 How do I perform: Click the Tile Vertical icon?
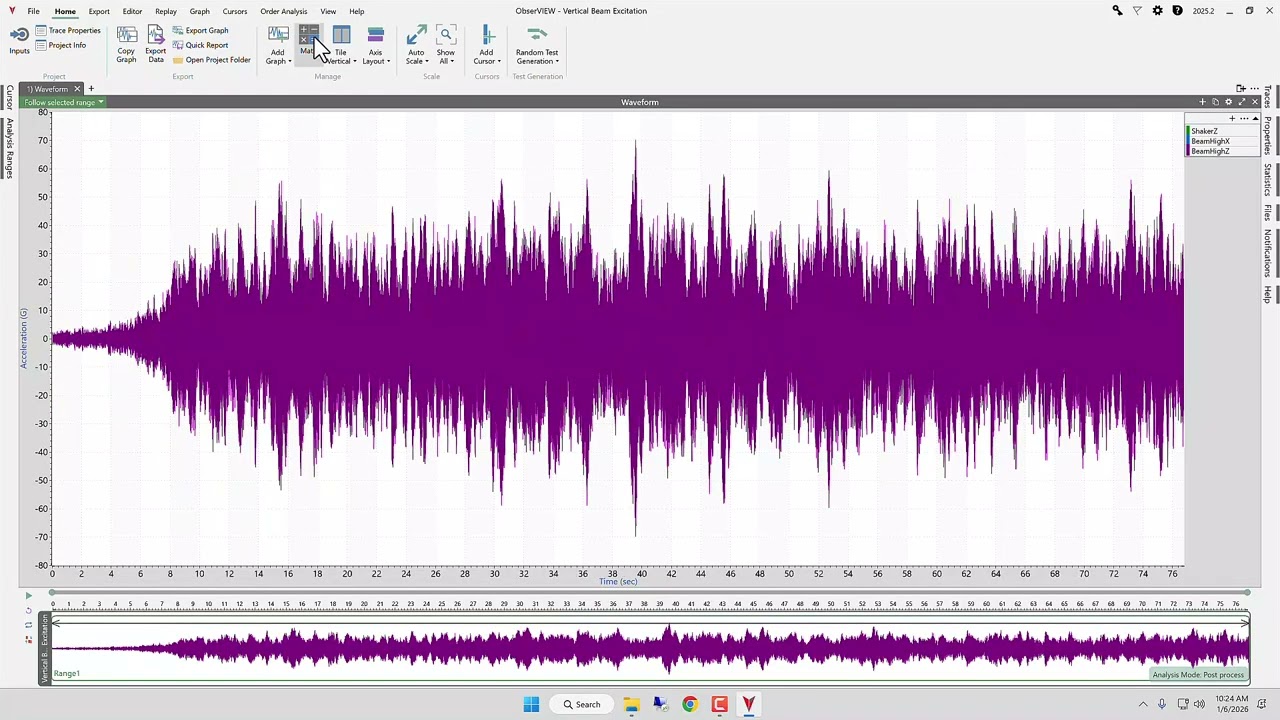[x=341, y=36]
